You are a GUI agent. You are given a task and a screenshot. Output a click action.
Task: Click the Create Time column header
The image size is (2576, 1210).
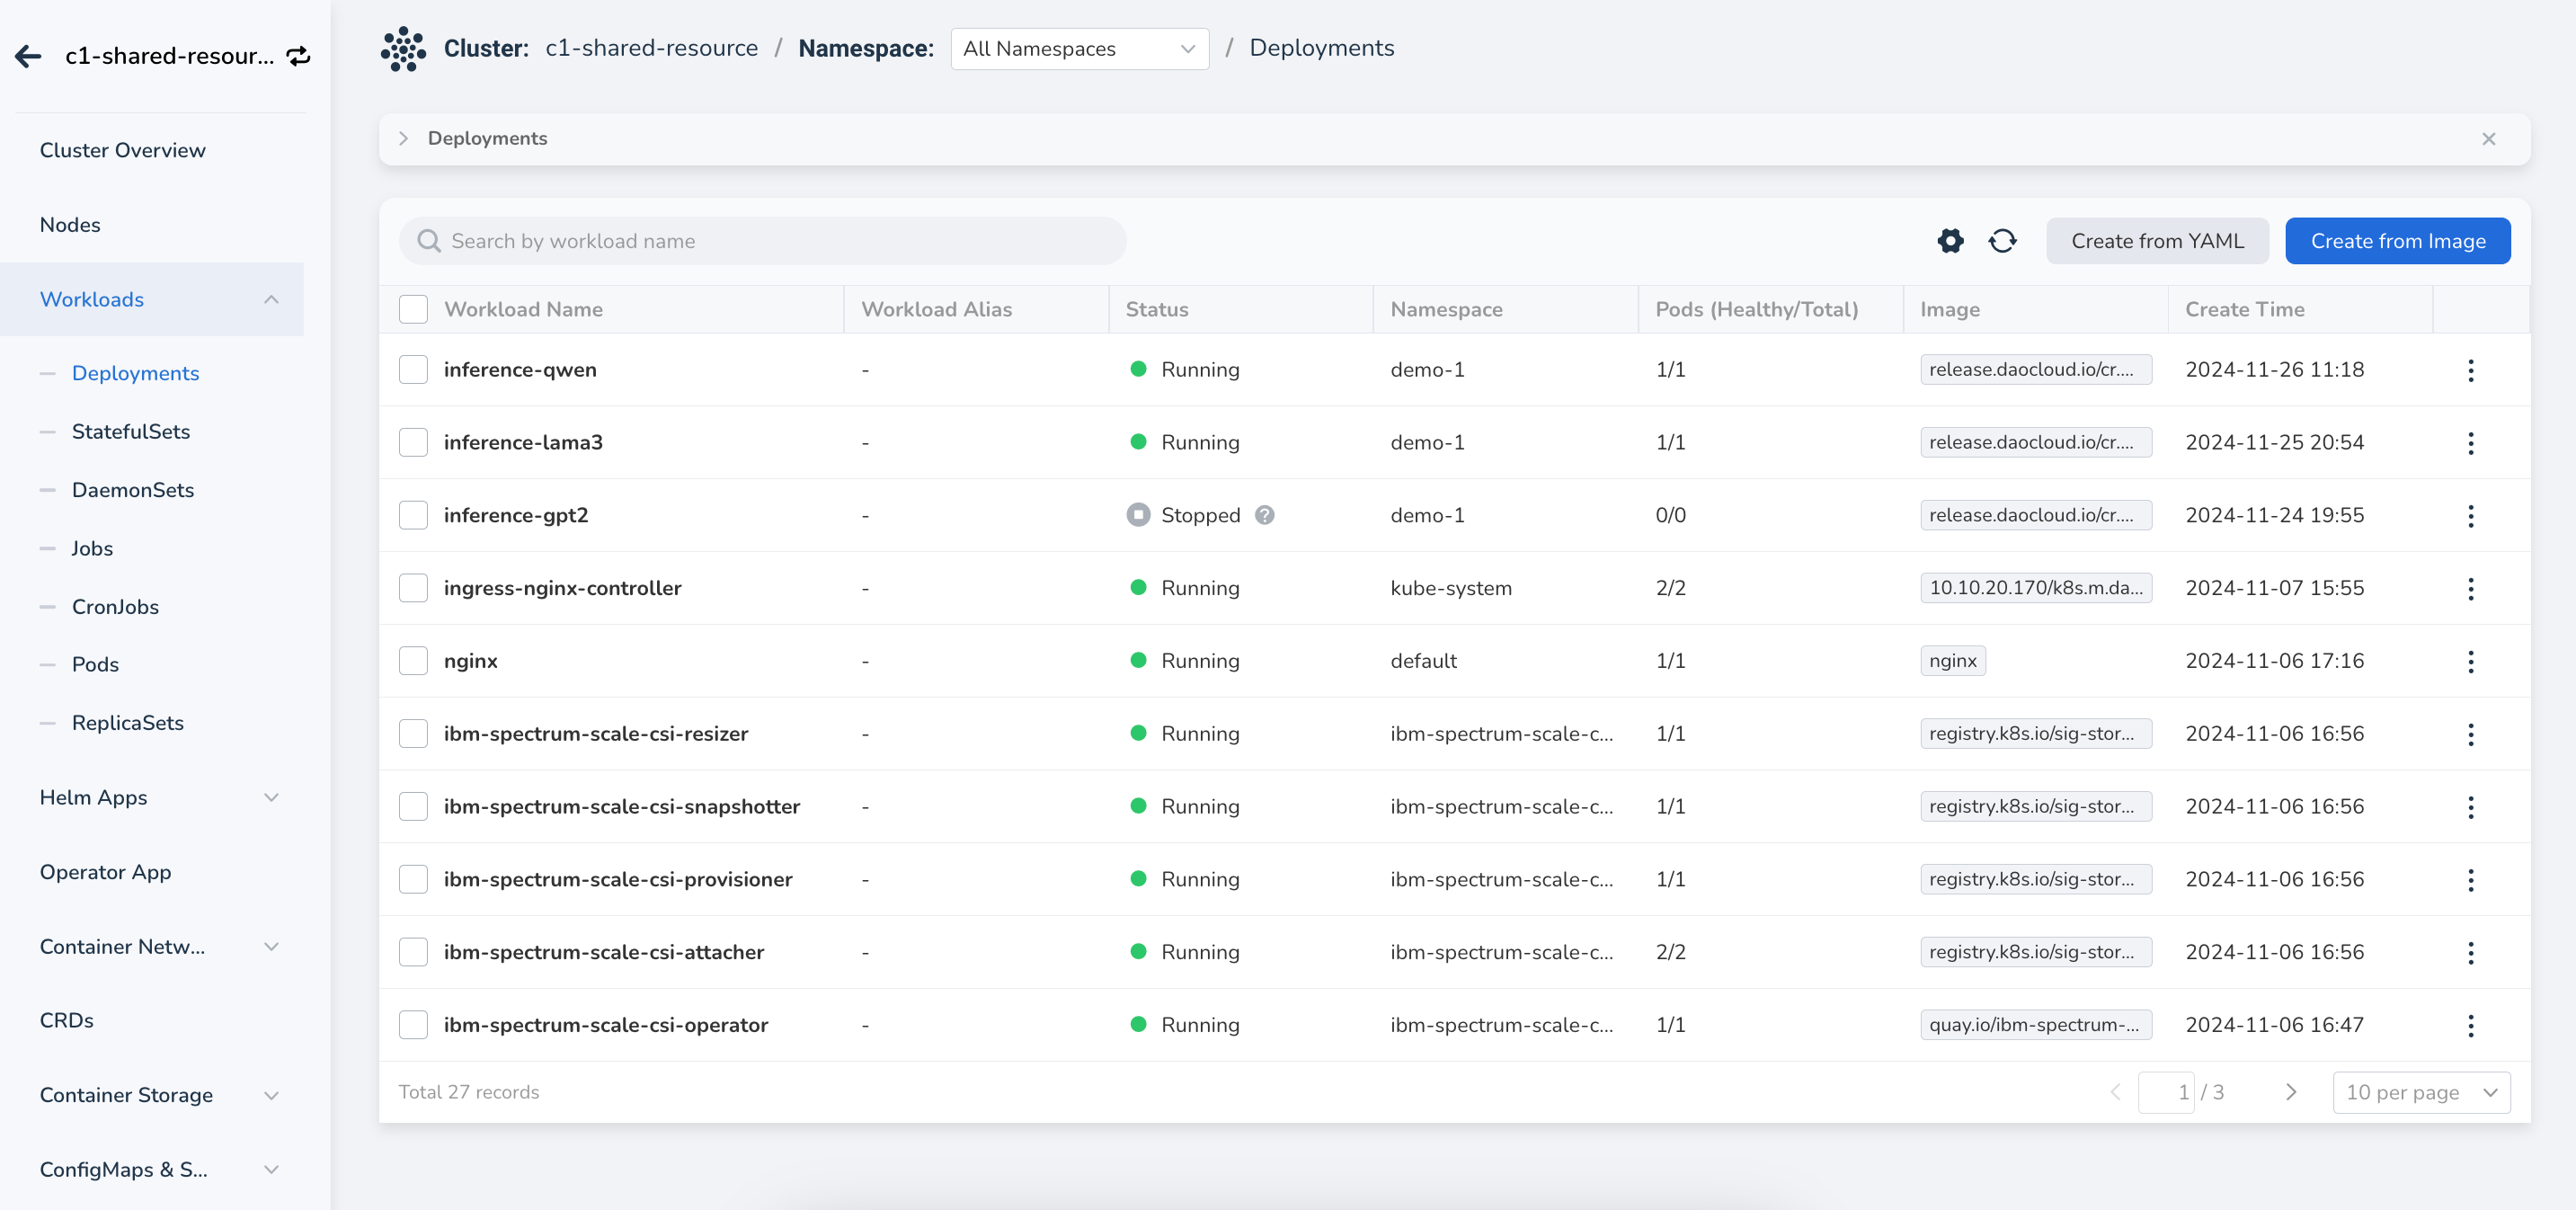pyautogui.click(x=2244, y=310)
